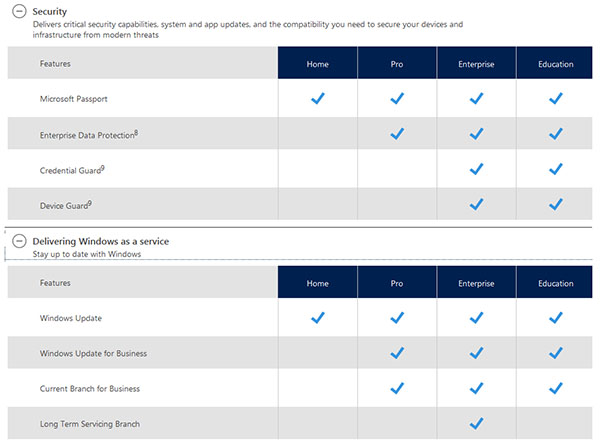The width and height of the screenshot is (600, 445).
Task: Click Windows Update for Business Pro checkmark
Action: [x=397, y=353]
